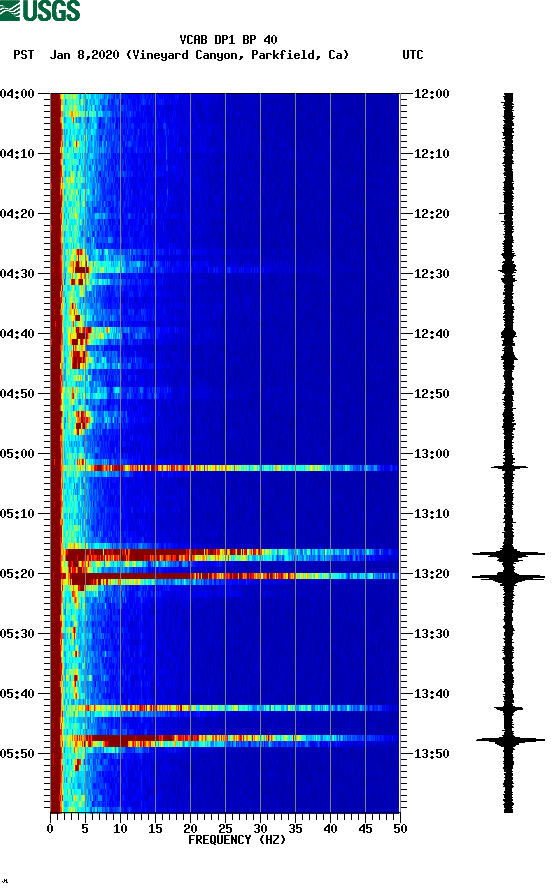Click the 12:40 UTC time label
This screenshot has height=892, width=552.
432,334
